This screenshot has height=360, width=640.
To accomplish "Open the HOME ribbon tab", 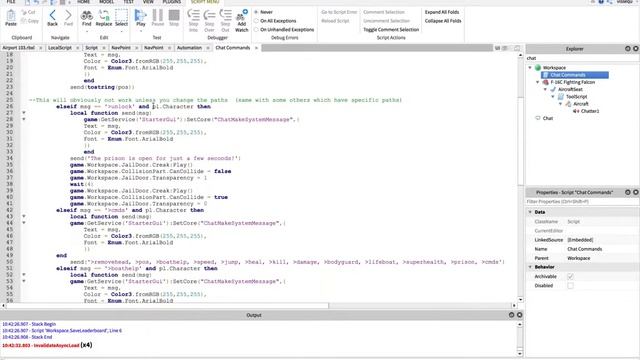I will pyautogui.click(x=83, y=2).
